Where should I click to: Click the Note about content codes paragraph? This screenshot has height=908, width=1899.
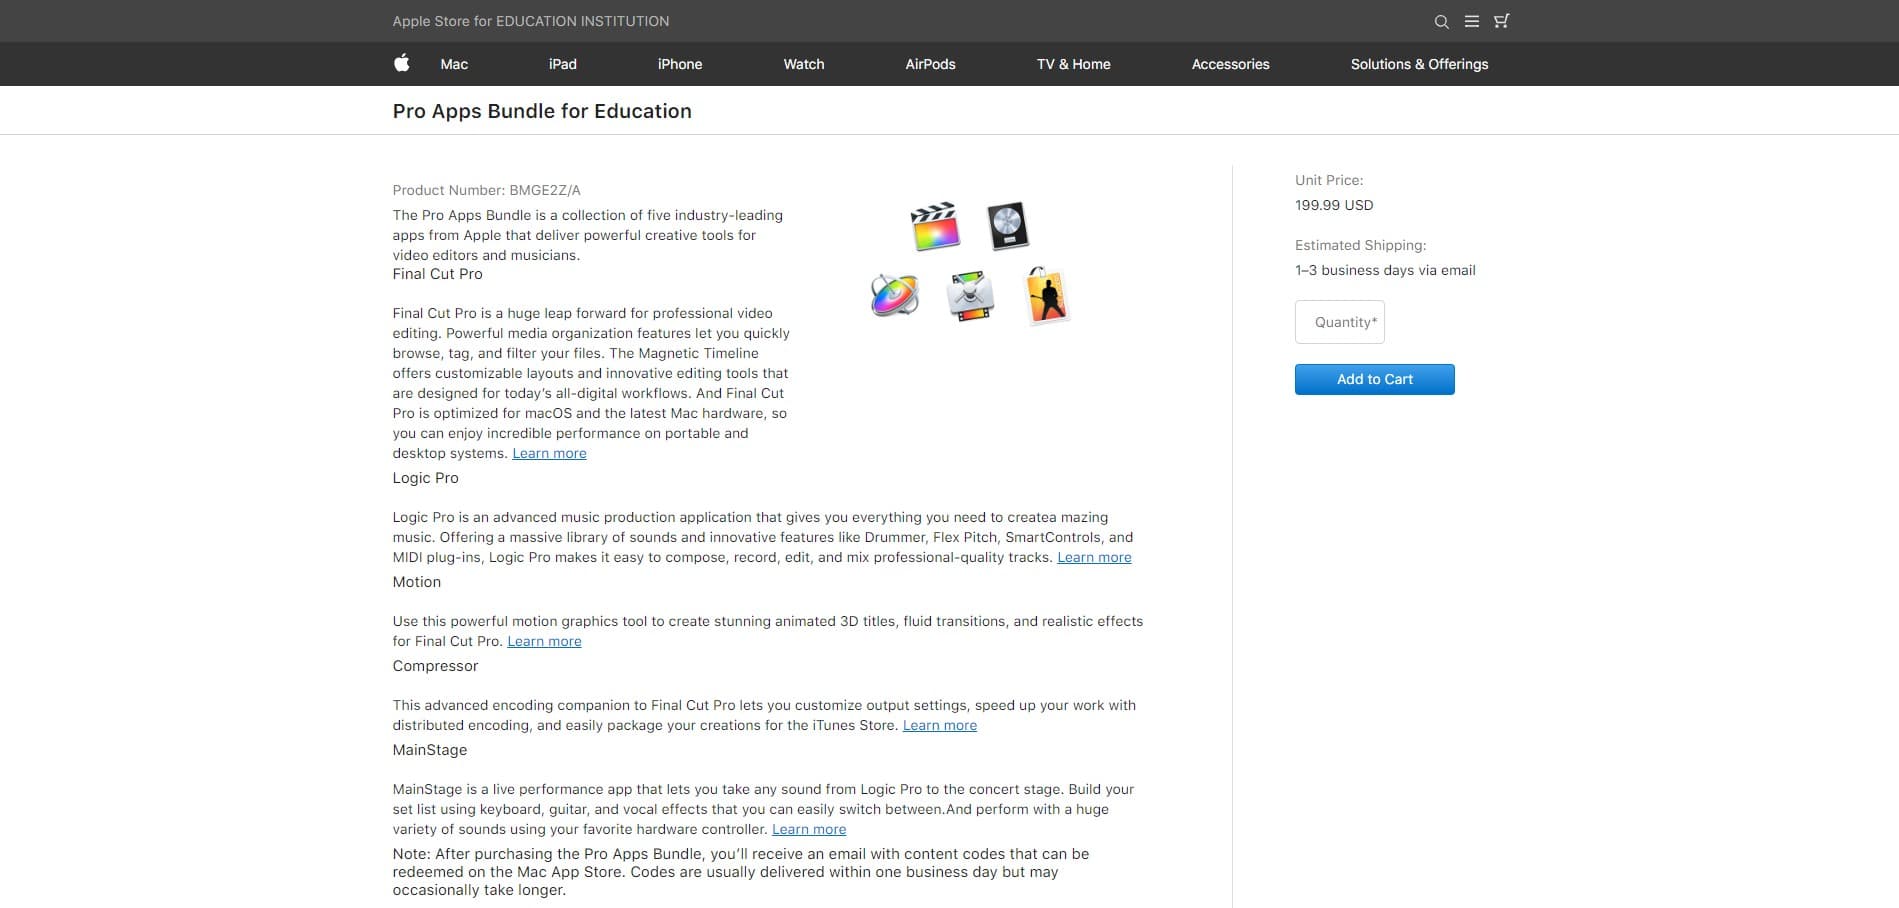[741, 872]
